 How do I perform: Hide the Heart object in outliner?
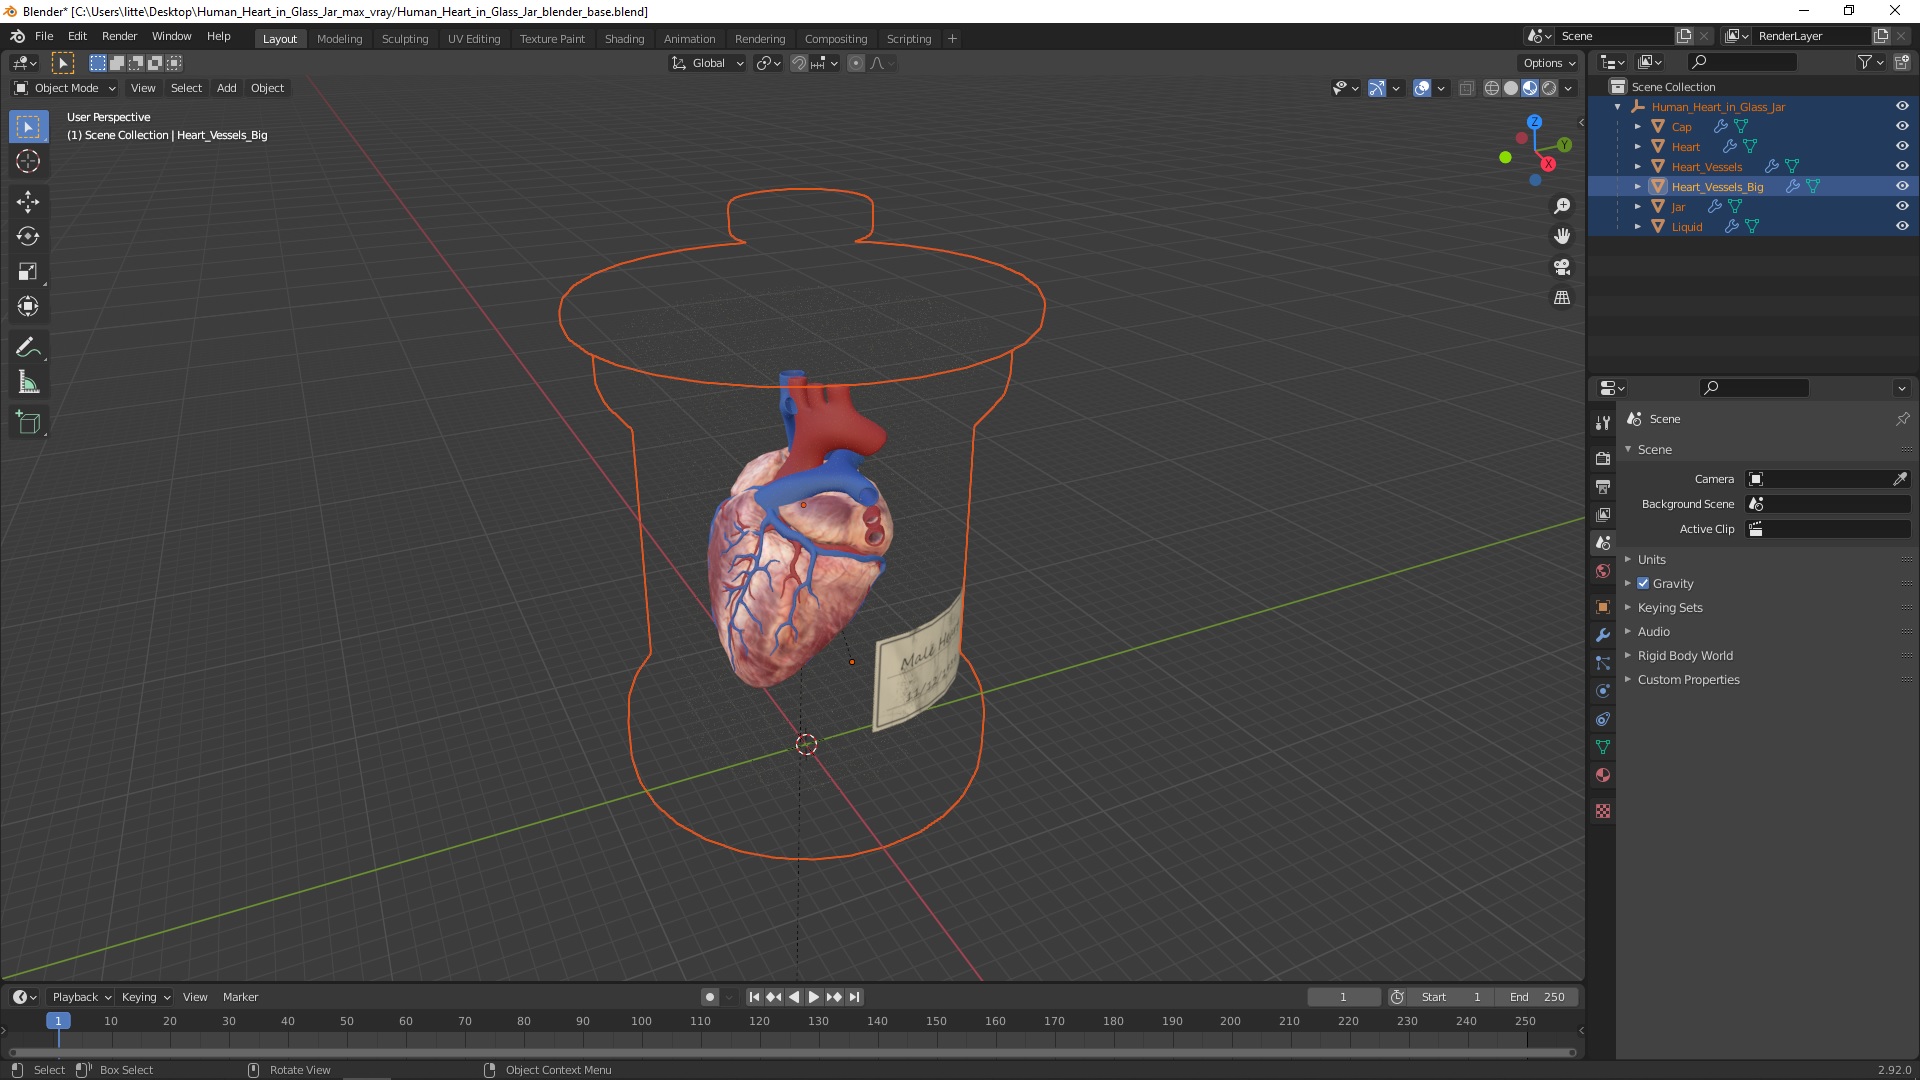[1901, 146]
